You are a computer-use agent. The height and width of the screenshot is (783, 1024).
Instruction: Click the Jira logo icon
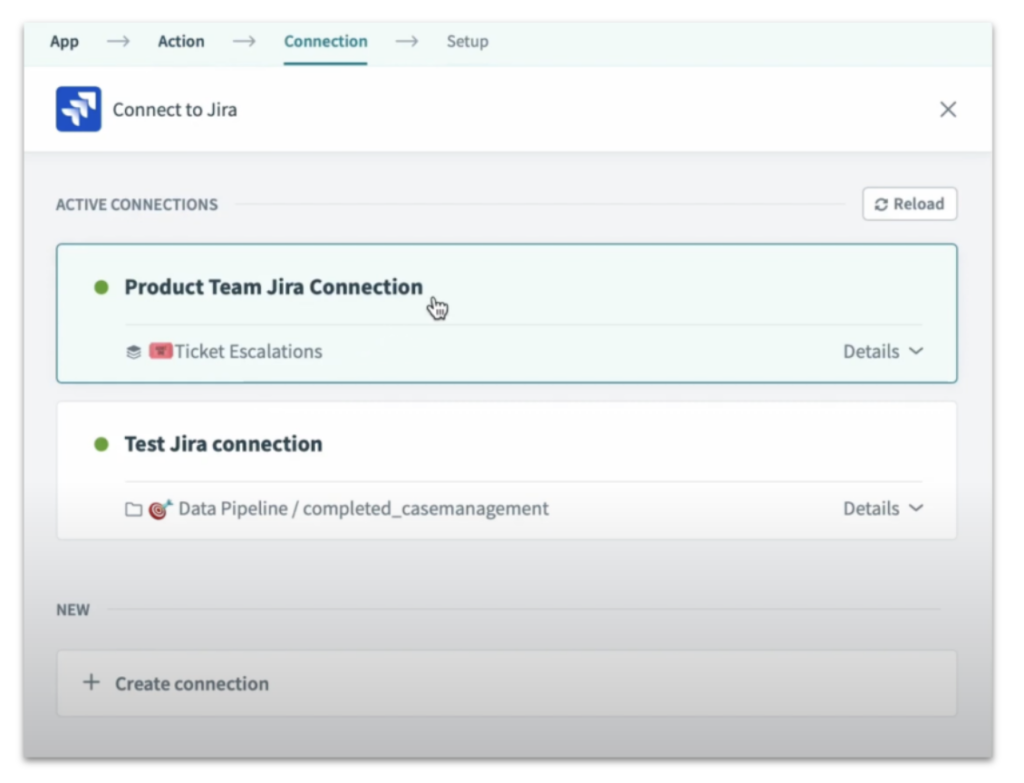pyautogui.click(x=78, y=109)
